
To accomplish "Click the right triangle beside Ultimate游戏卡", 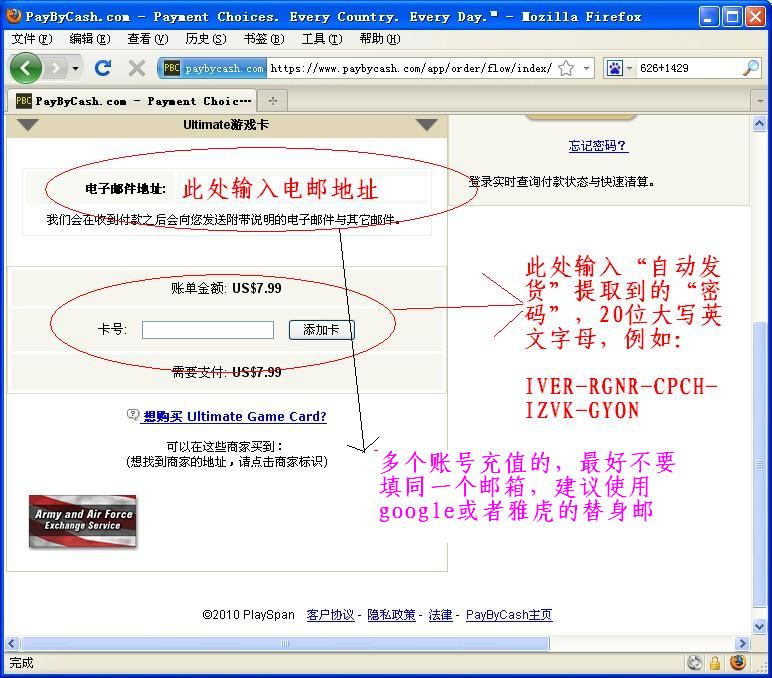I will coord(426,125).
